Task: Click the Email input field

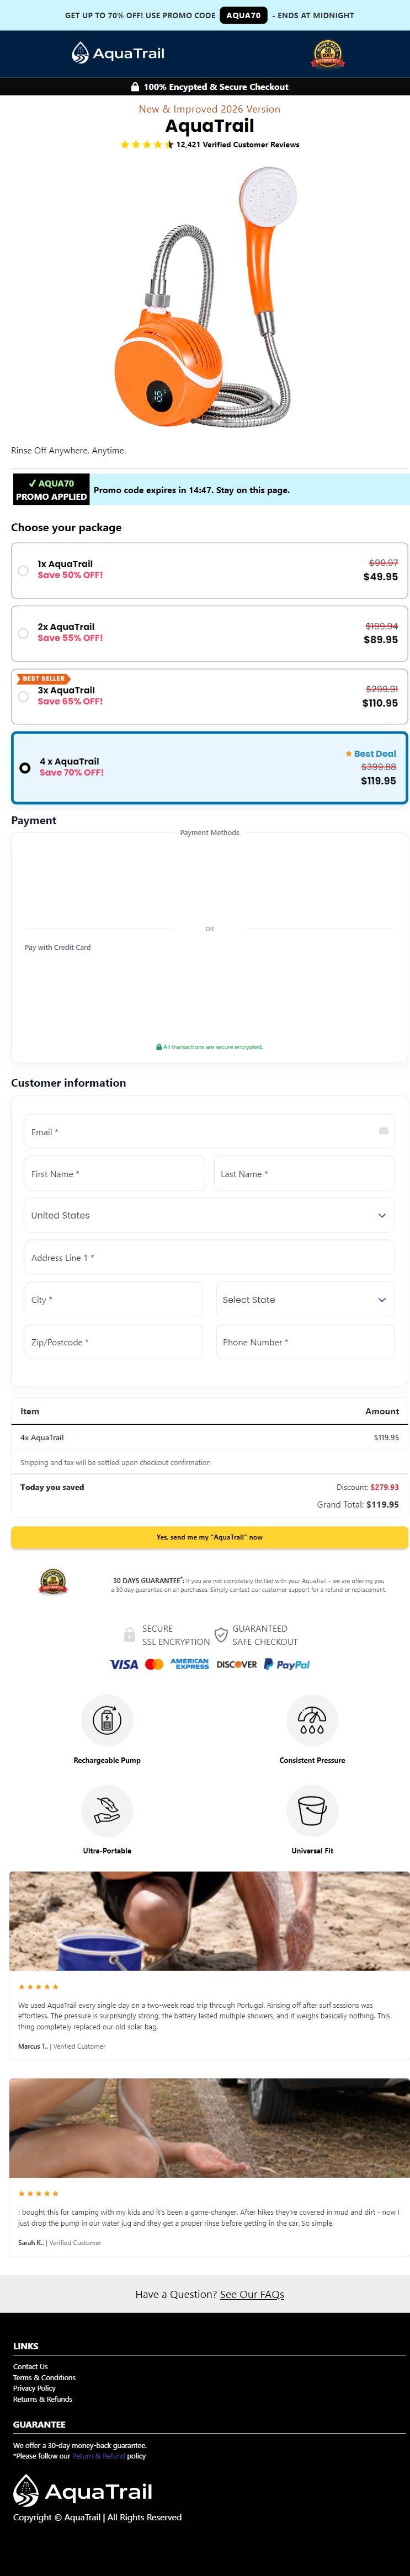Action: pos(209,1131)
